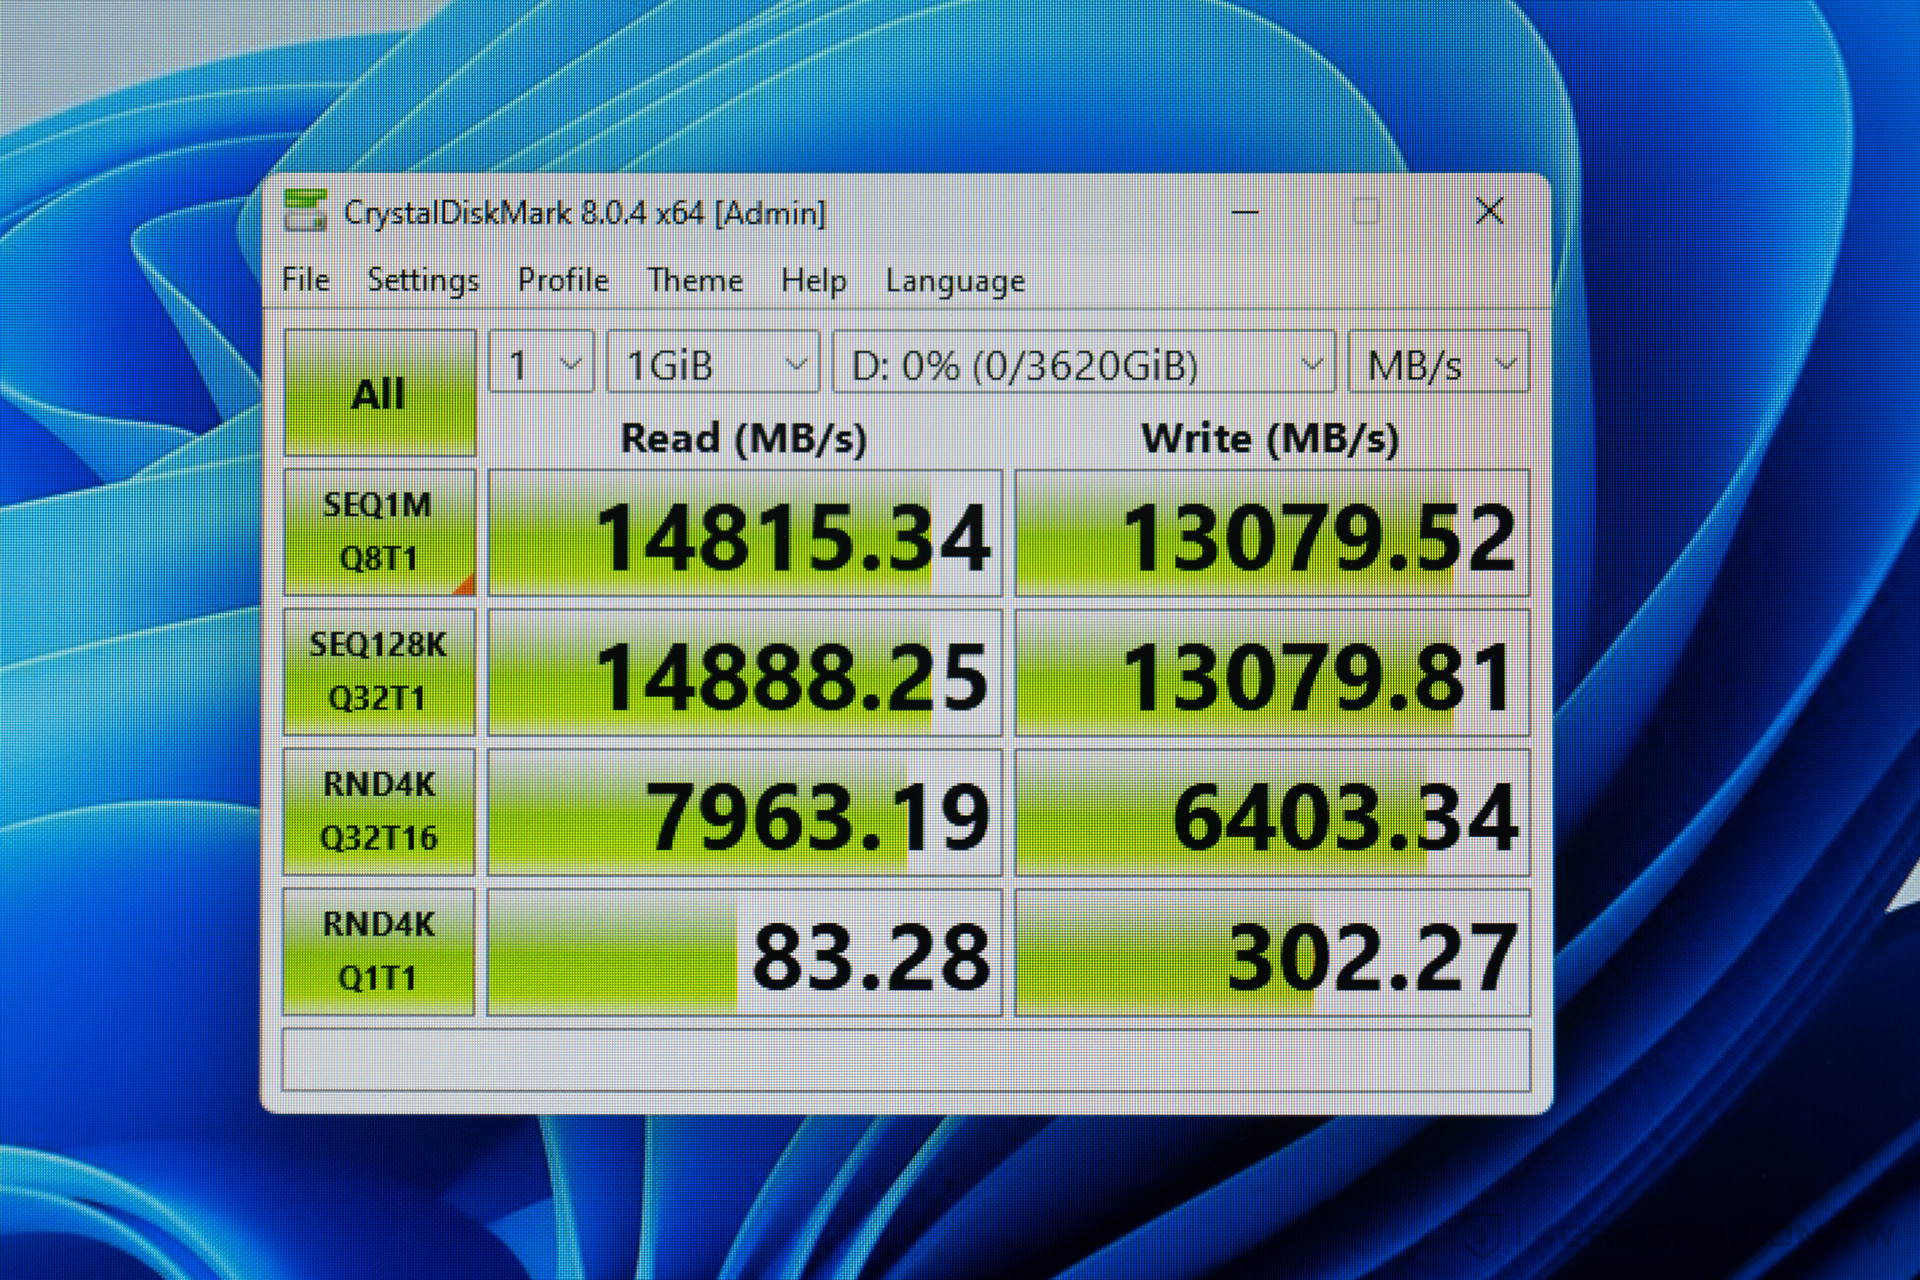Select the SEQ128K write value 13079.81

coord(1272,673)
